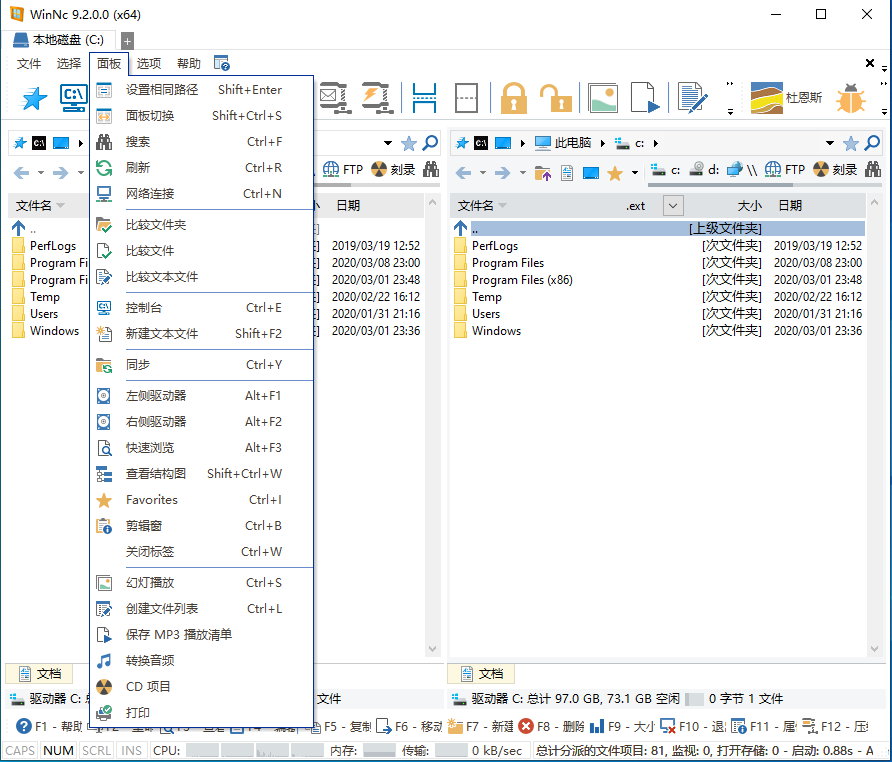Click the document with play arrow icon
This screenshot has width=892, height=762.
coord(645,98)
